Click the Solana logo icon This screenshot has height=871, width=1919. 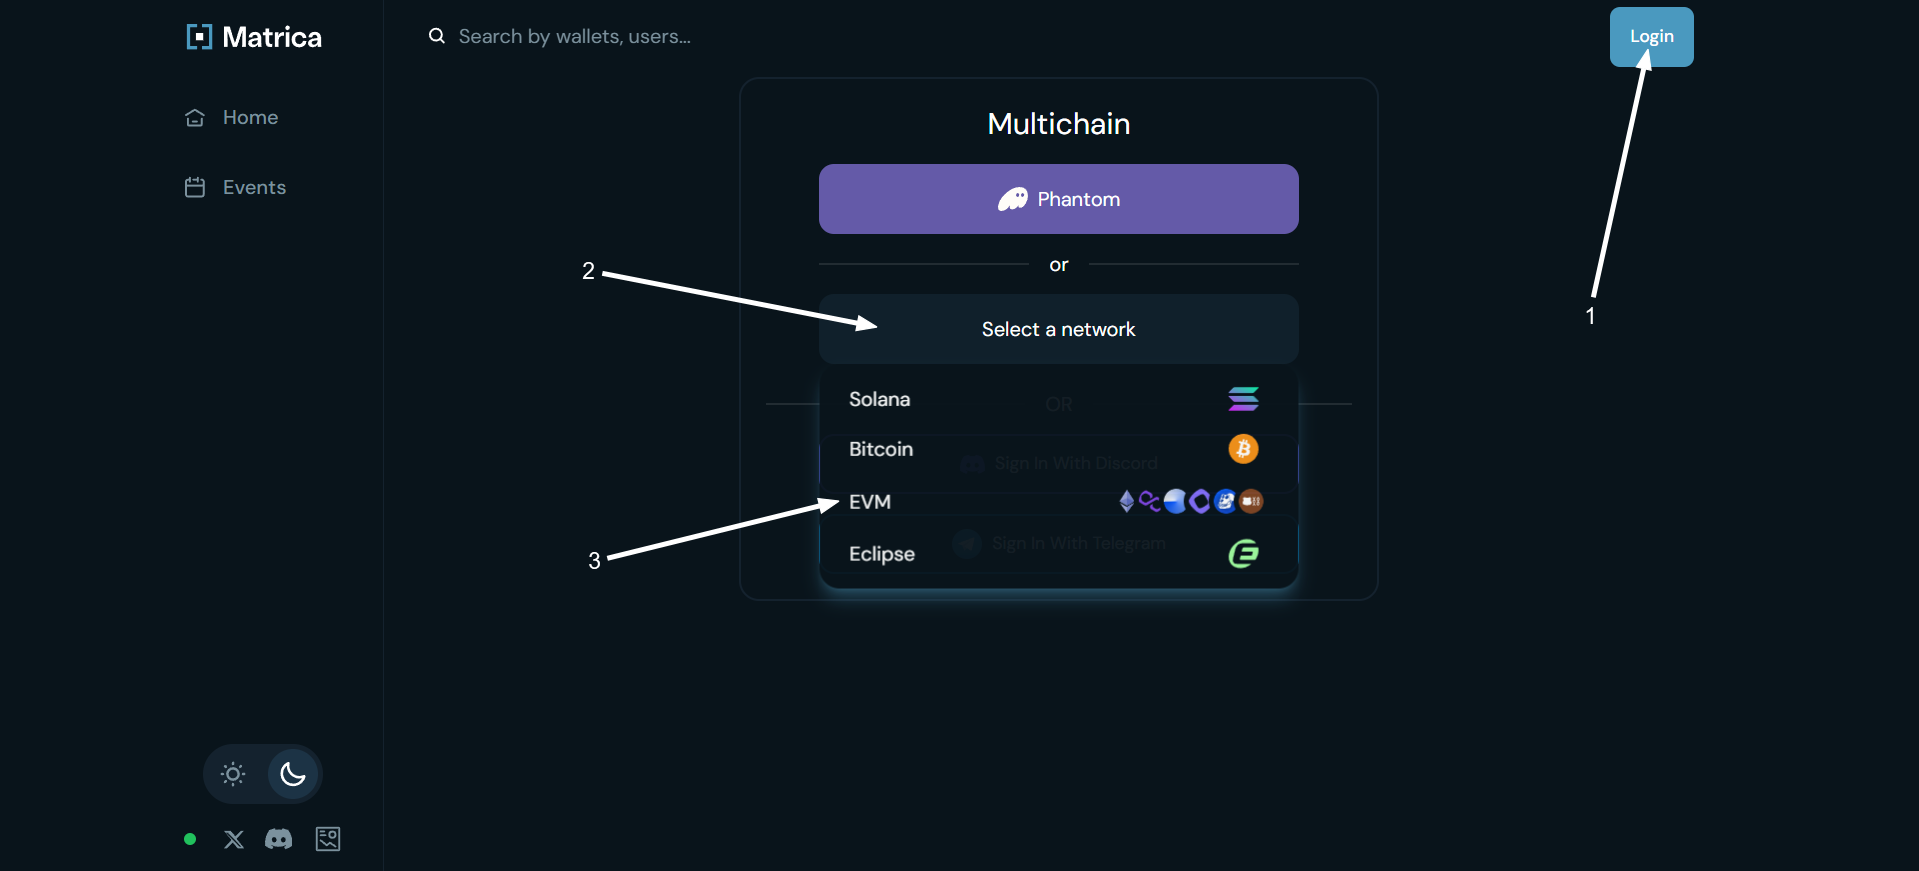tap(1243, 399)
